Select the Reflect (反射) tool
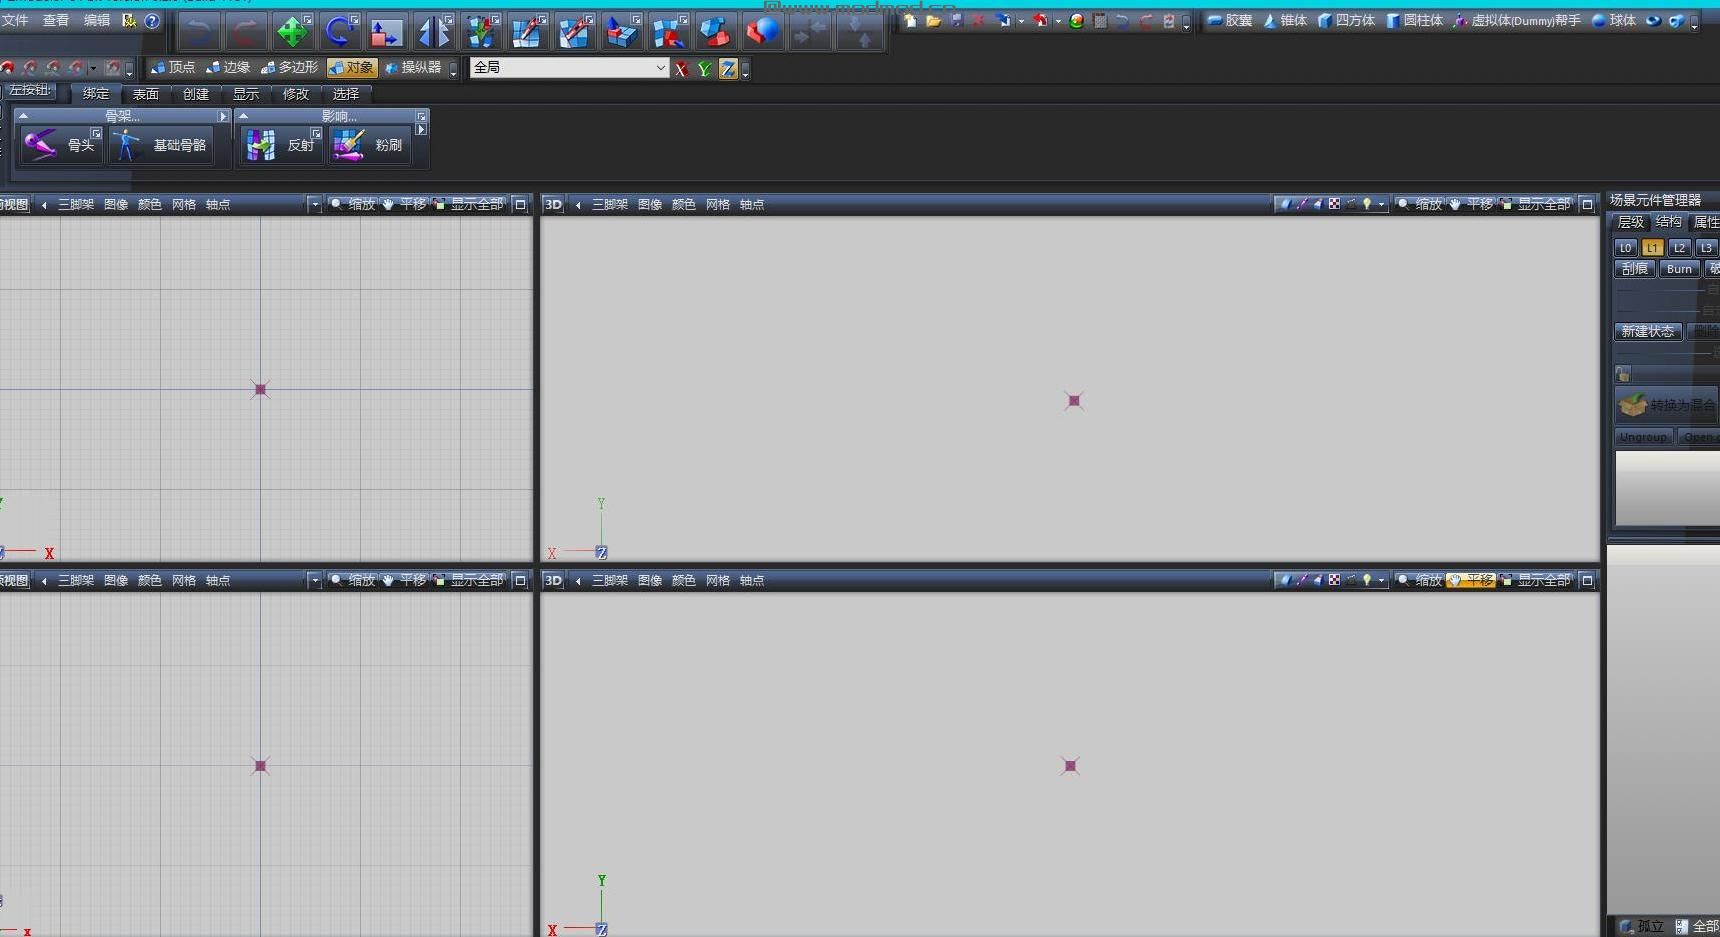Screen dimensions: 1720x937 [x=281, y=145]
